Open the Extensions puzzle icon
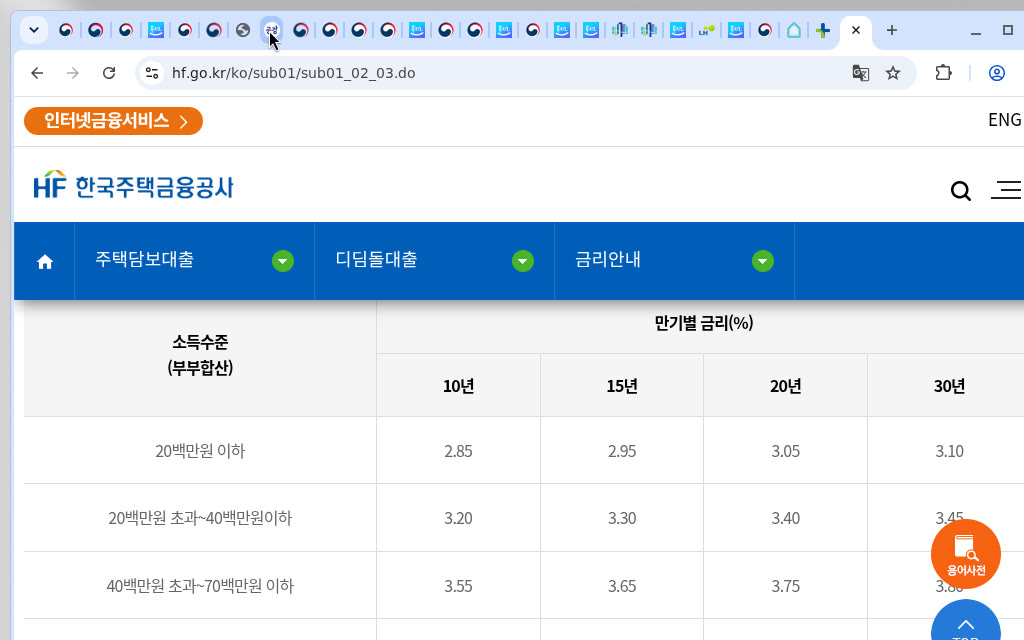The height and width of the screenshot is (640, 1024). click(943, 73)
